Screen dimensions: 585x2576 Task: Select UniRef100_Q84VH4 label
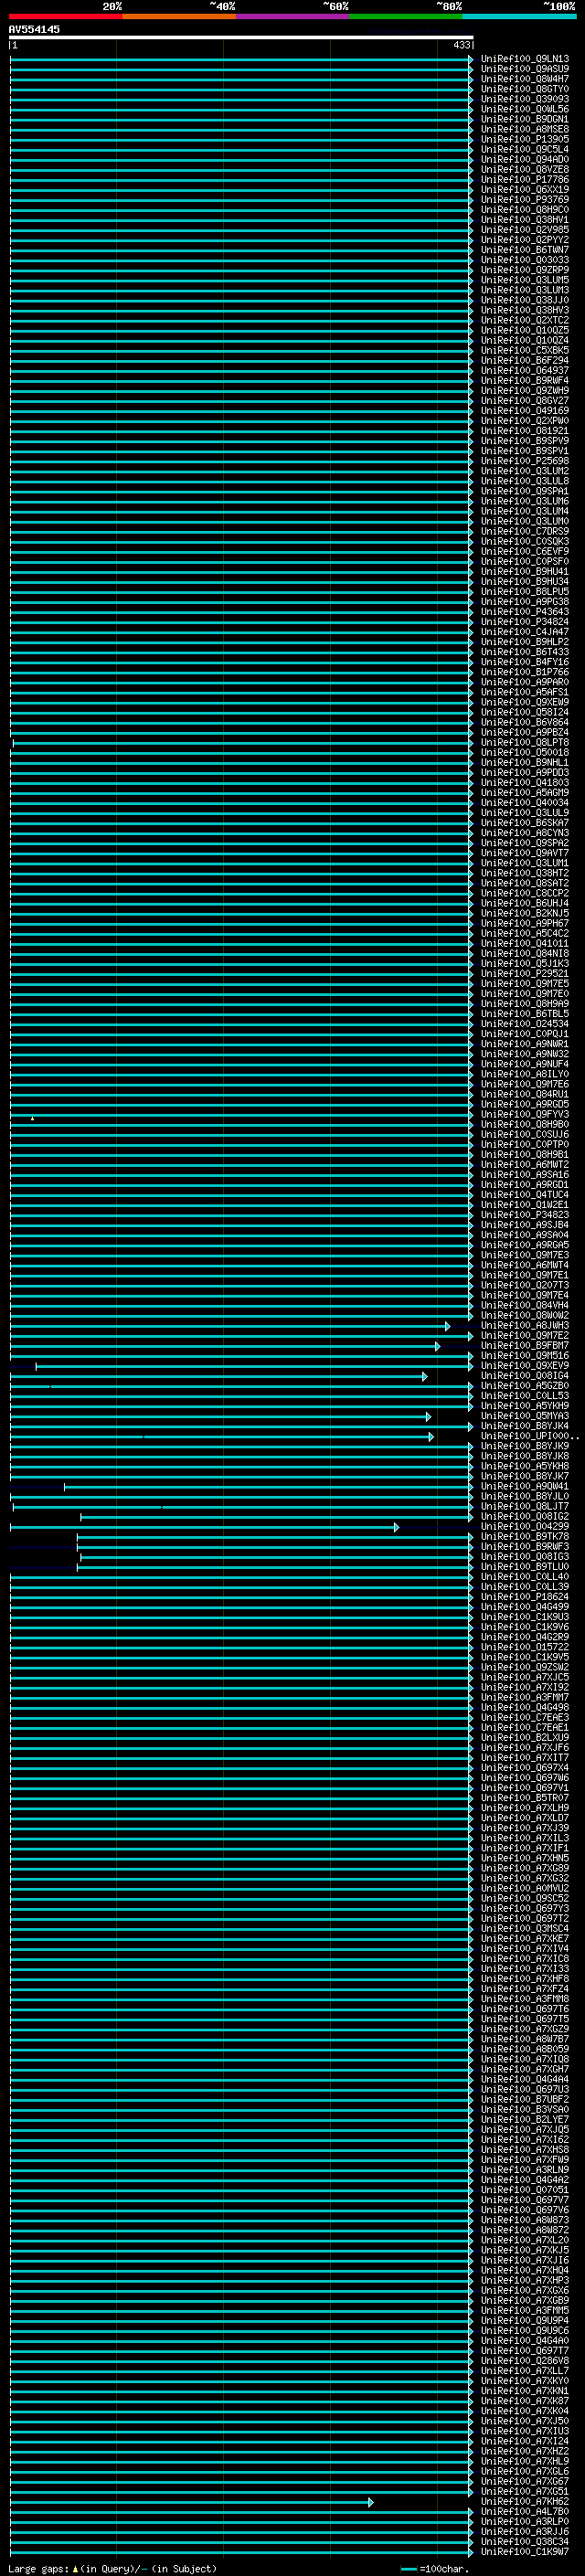tap(524, 1305)
